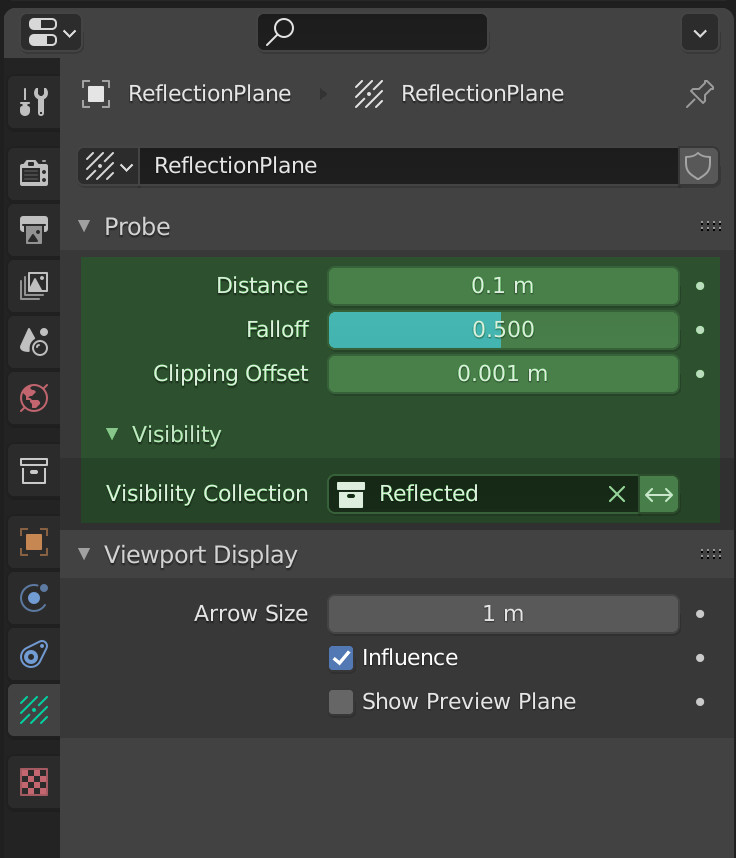
Task: Open the light probe data-block dropdown
Action: [109, 166]
